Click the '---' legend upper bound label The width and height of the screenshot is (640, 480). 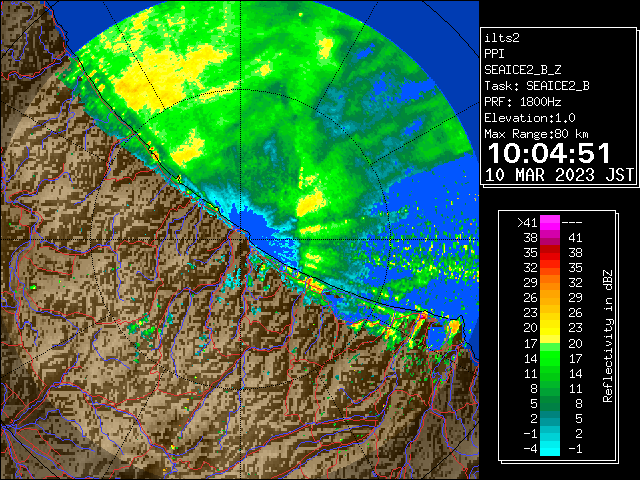572,223
